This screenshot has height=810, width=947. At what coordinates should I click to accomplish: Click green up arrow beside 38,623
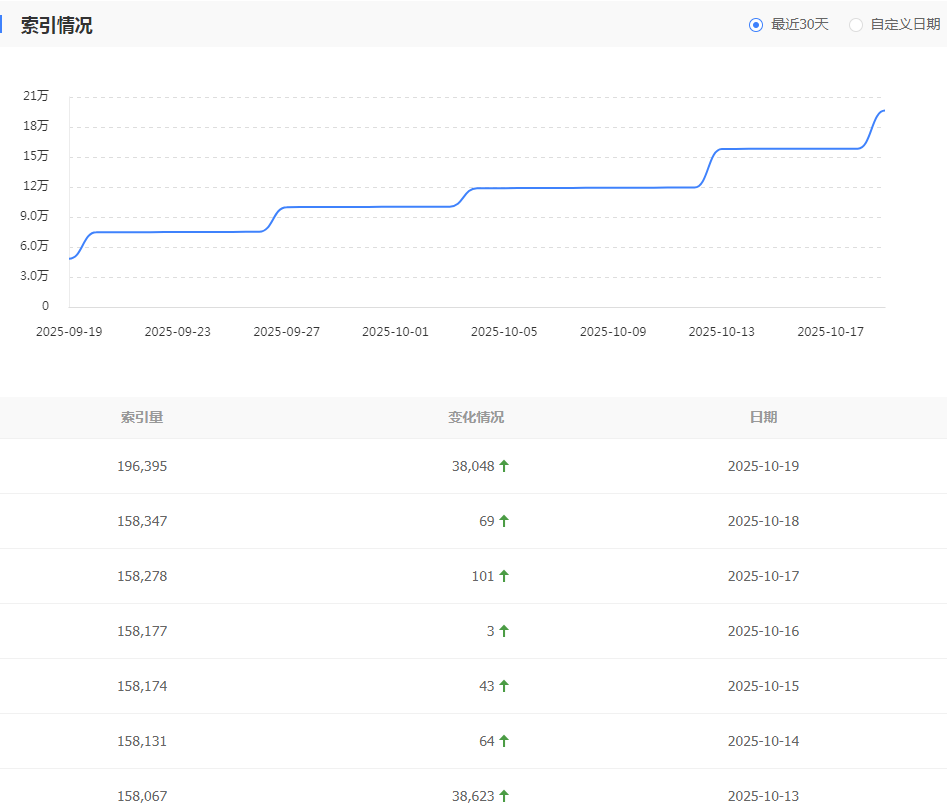(x=504, y=796)
